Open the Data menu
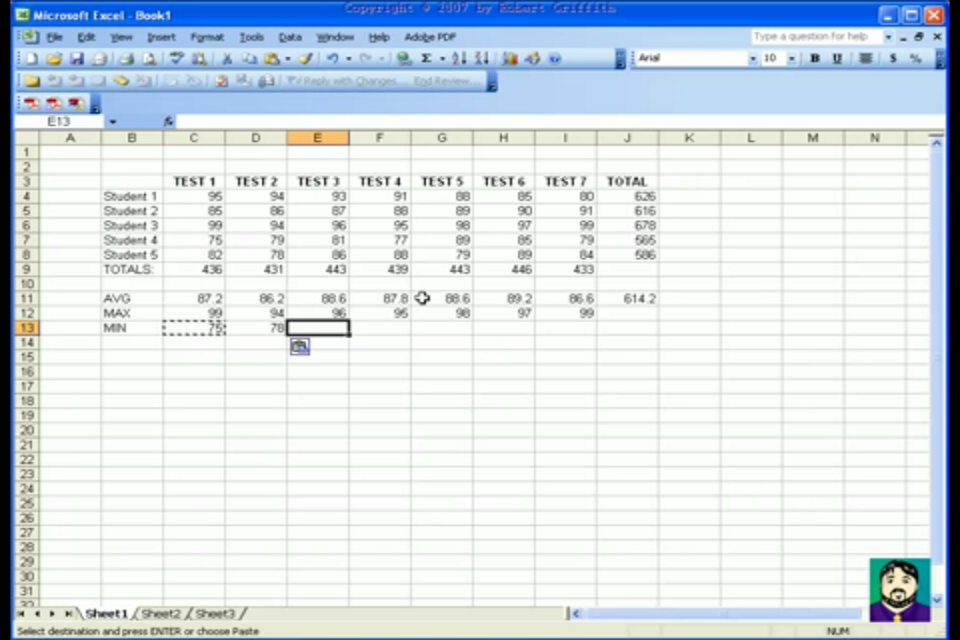 tap(290, 37)
